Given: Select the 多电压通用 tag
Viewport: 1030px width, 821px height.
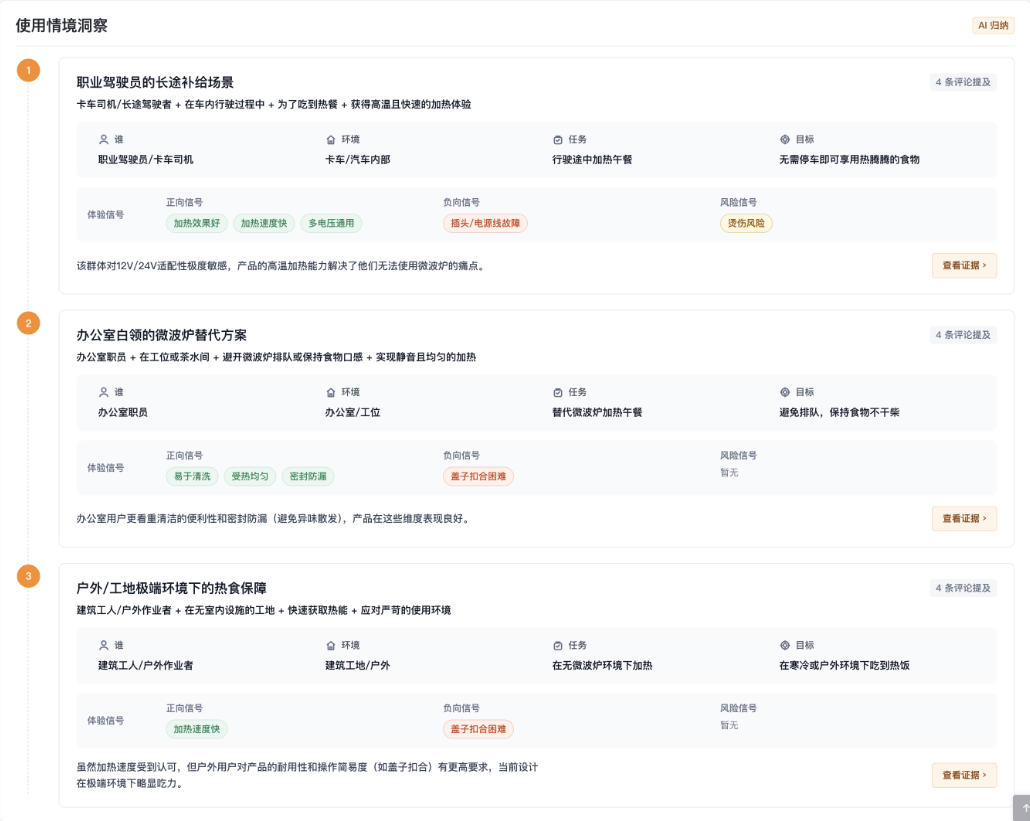Looking at the screenshot, I should tap(331, 223).
